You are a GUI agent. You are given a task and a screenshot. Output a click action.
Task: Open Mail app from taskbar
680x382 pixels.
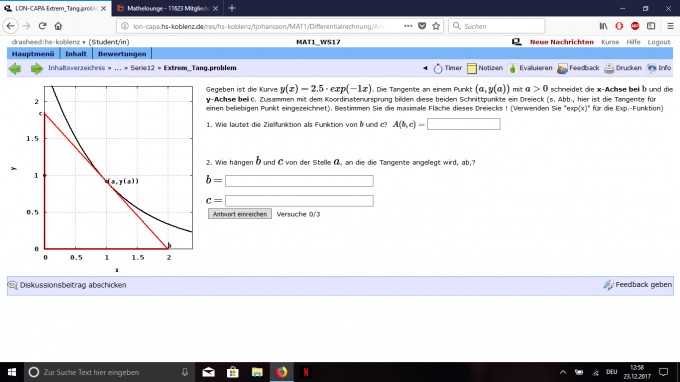point(209,372)
